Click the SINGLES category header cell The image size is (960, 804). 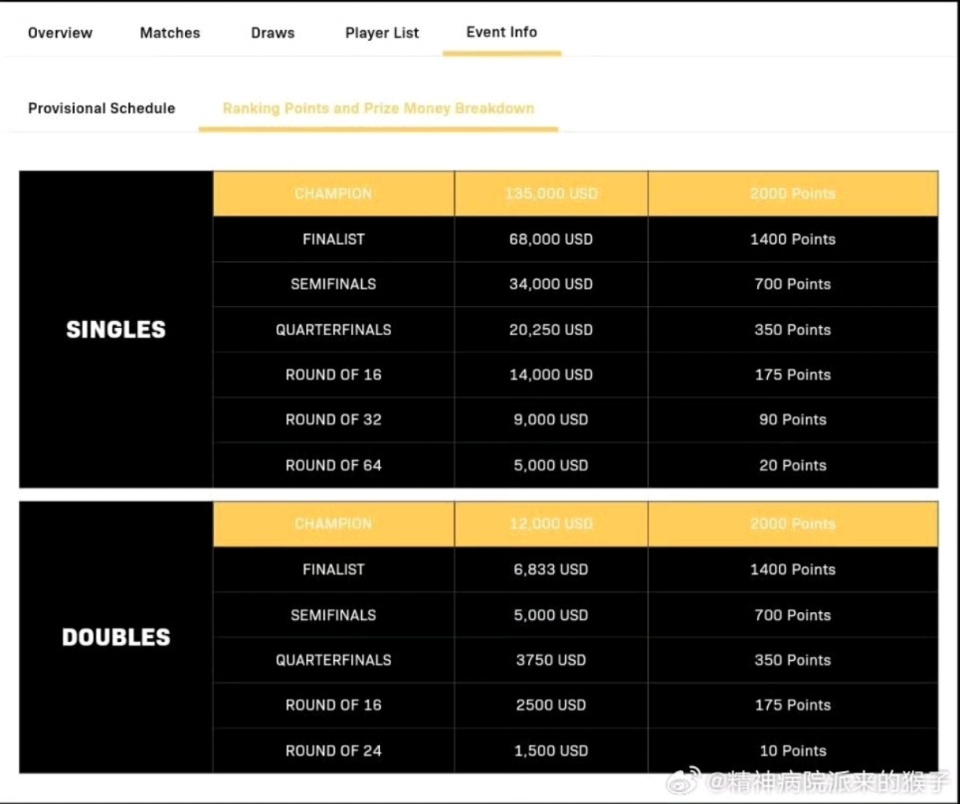point(116,330)
